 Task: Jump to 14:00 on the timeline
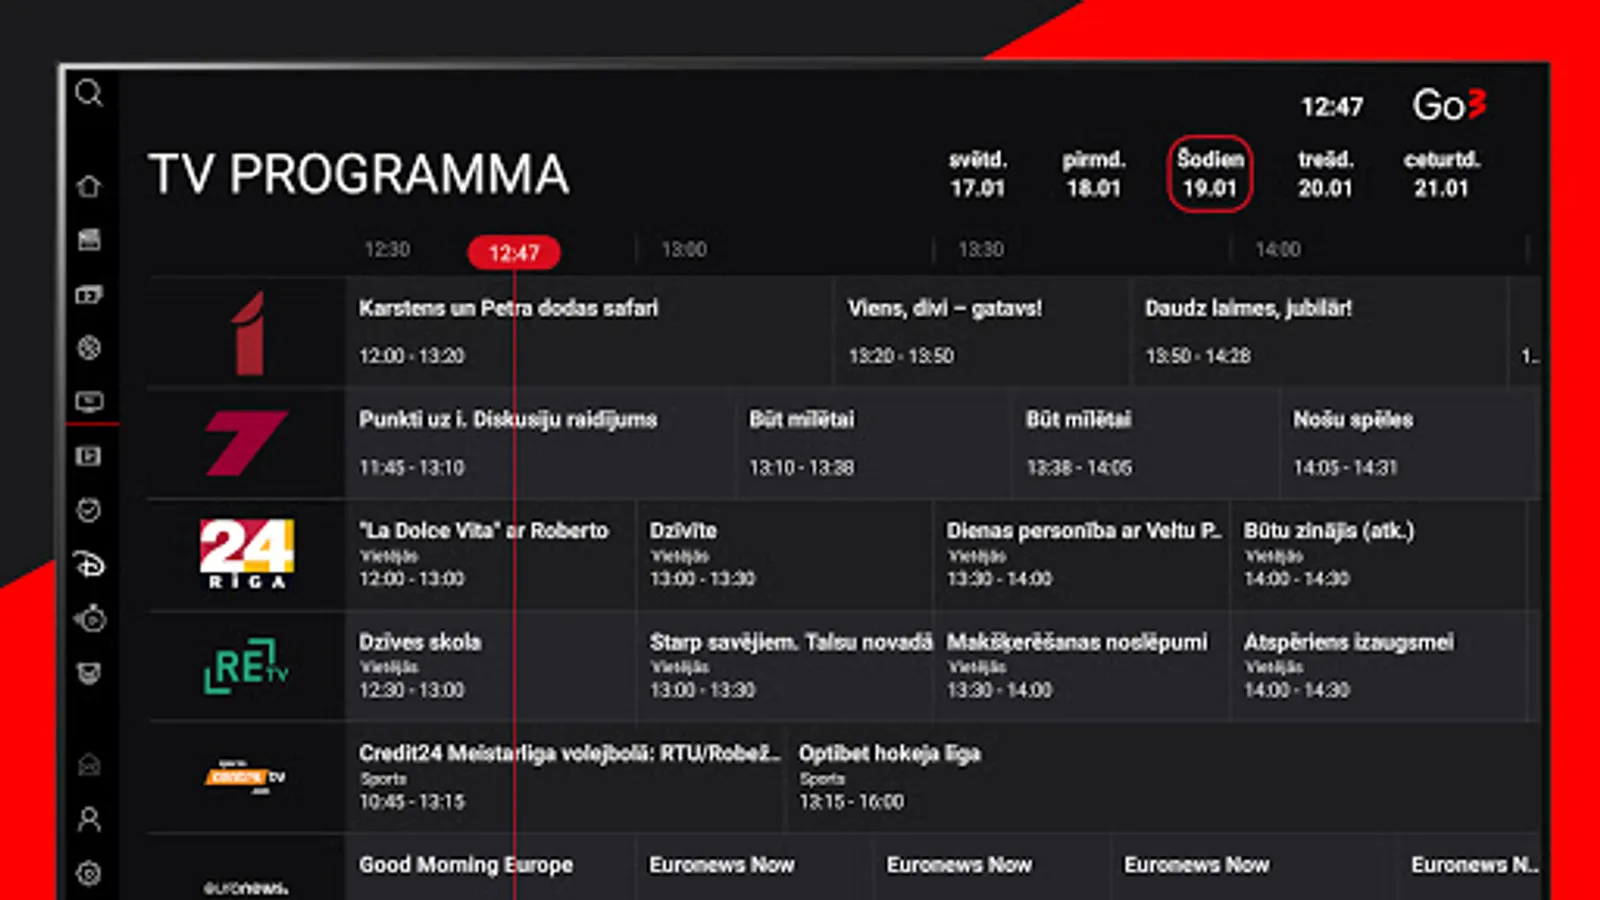[1278, 249]
